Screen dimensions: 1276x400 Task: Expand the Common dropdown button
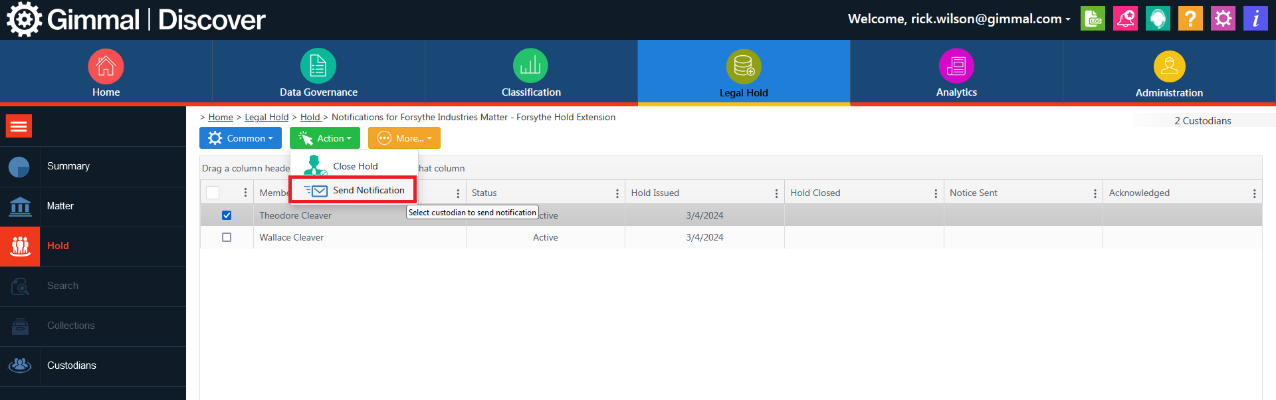click(240, 138)
